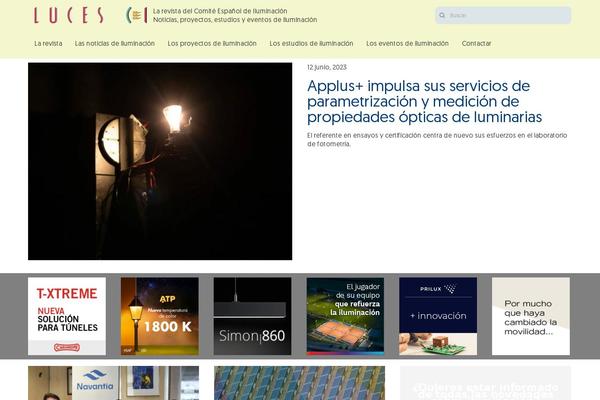Focus the Buscar search field

503,15
